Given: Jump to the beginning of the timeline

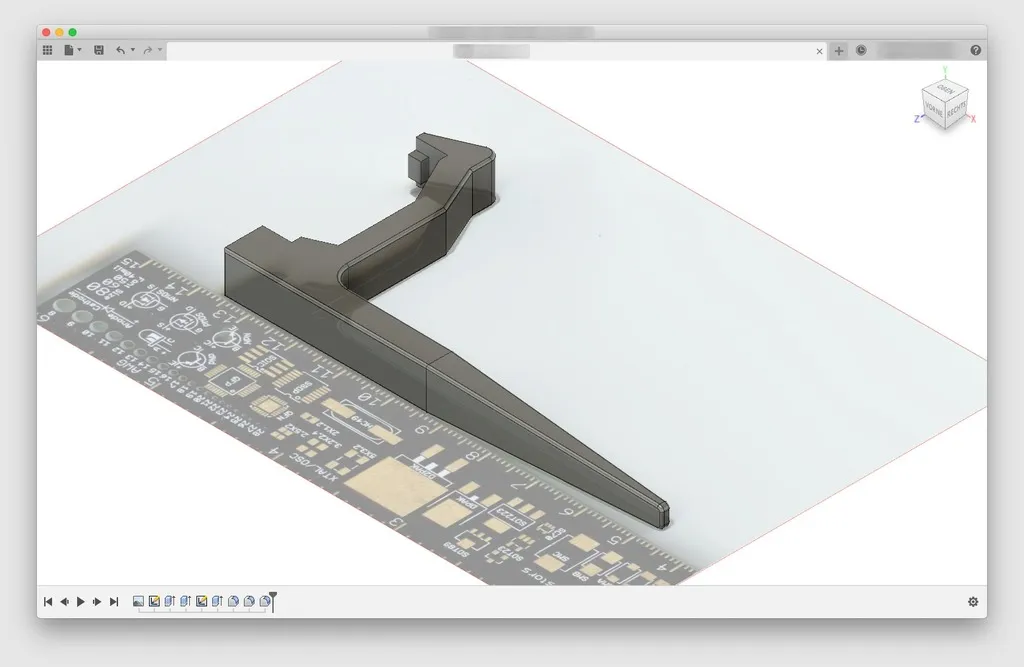Looking at the screenshot, I should pyautogui.click(x=48, y=602).
